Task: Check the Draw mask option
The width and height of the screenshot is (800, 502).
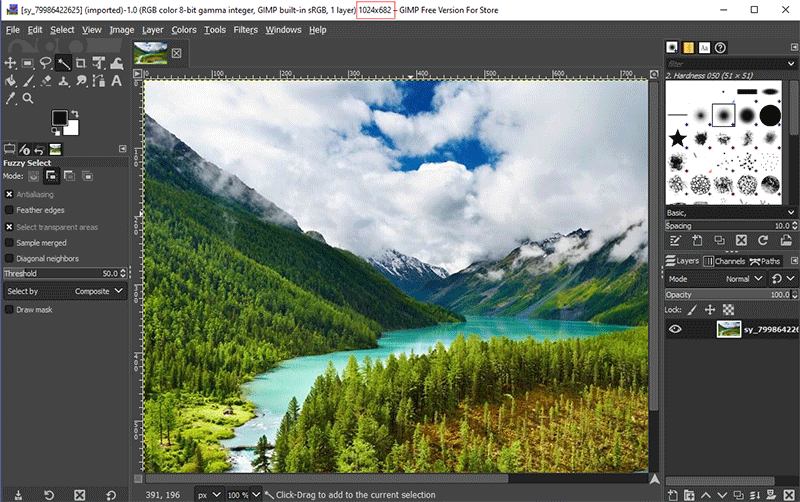Action: (x=9, y=310)
